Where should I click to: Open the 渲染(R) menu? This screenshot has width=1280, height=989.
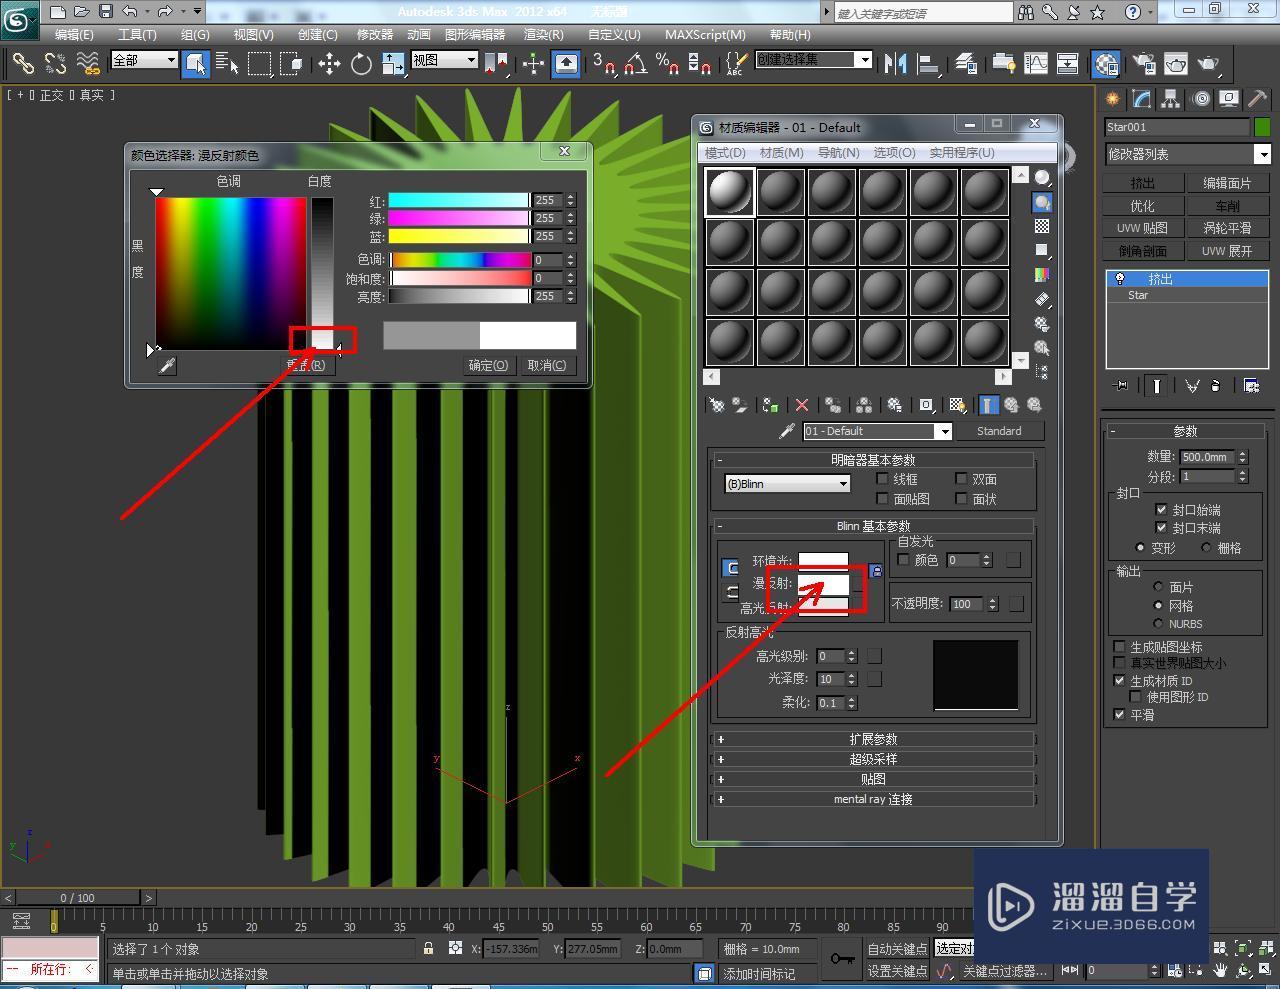click(543, 34)
